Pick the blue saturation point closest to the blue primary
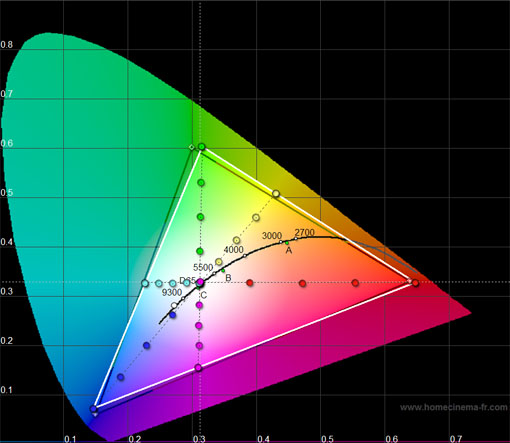Image resolution: width=510 pixels, height=443 pixels. (121, 377)
